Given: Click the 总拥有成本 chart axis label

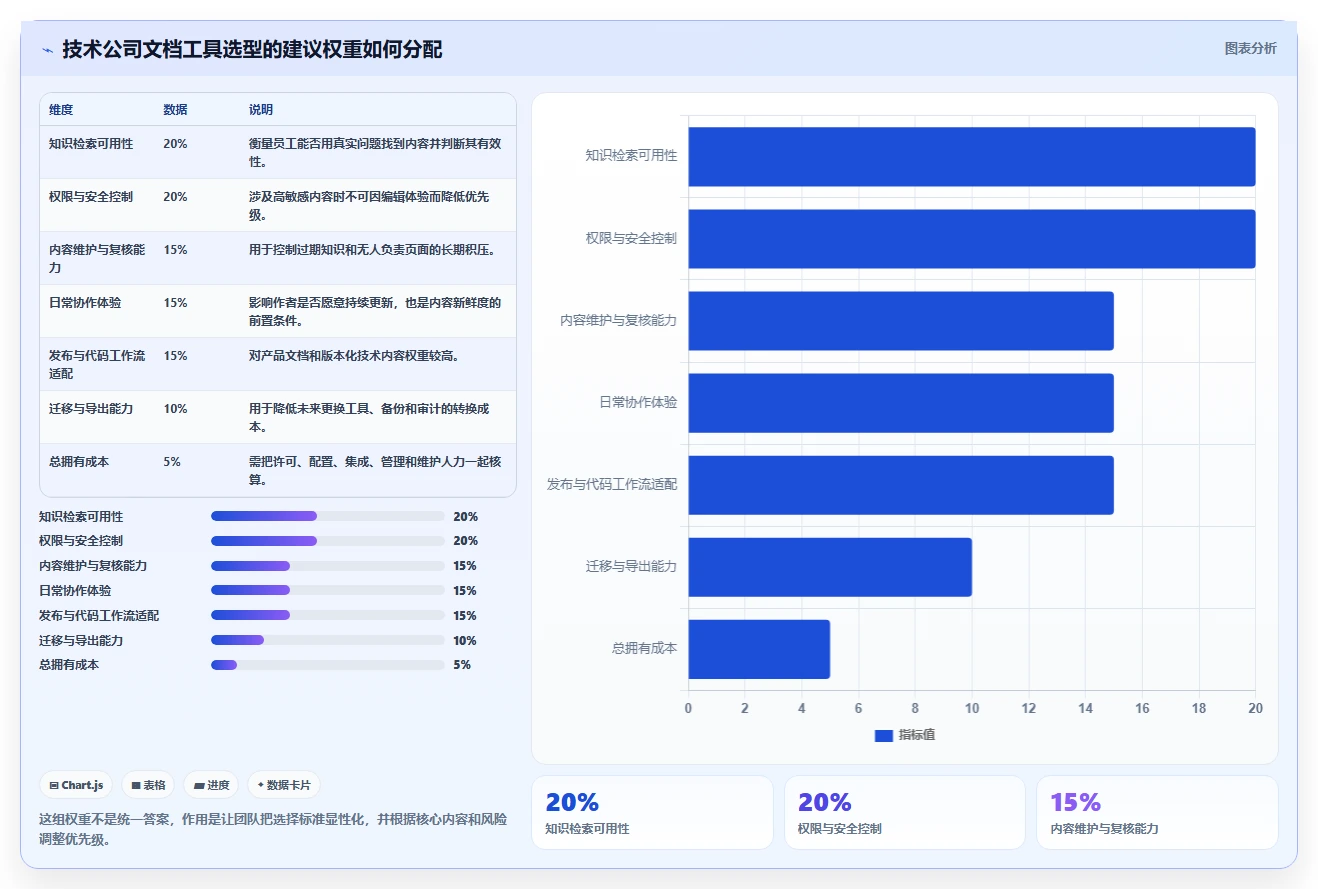Looking at the screenshot, I should [644, 648].
